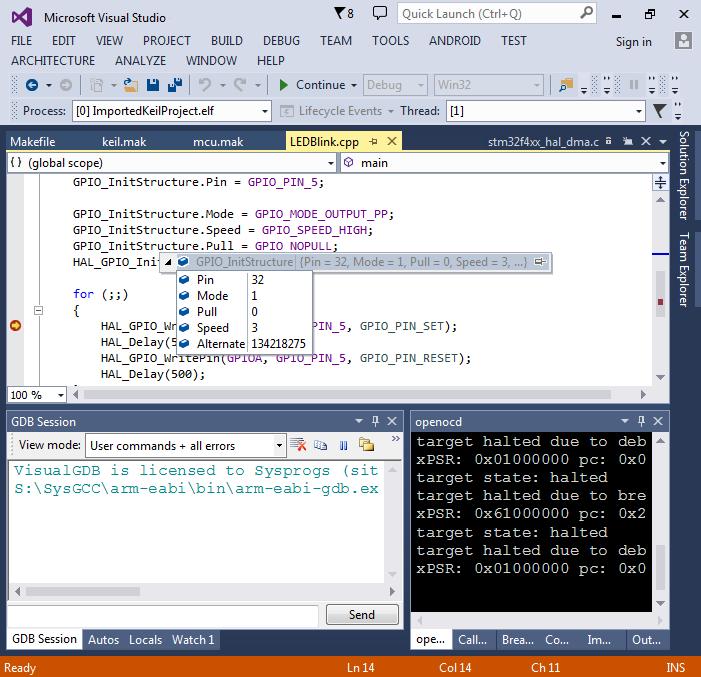Toggle pin on the LEDBlink.cpp tab
This screenshot has width=701, height=677.
point(373,142)
